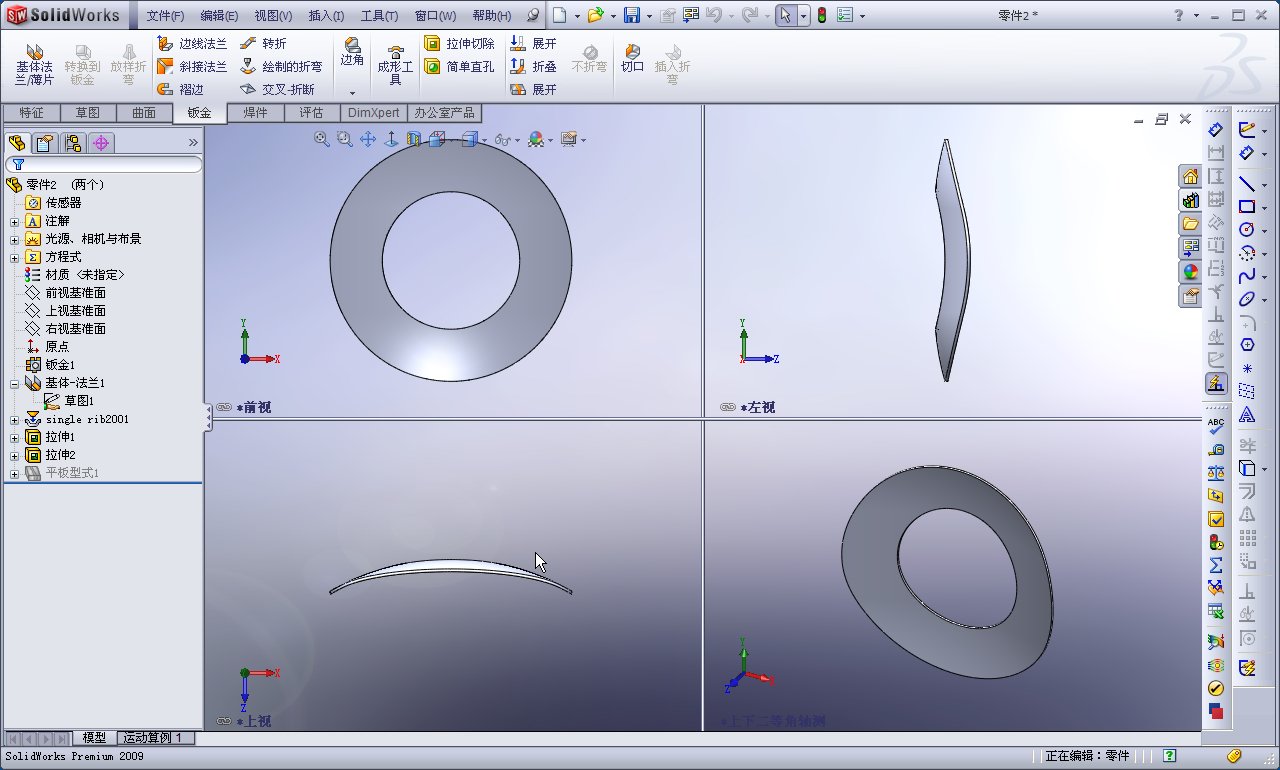
Task: Open the 文件(F) menu
Action: (x=165, y=16)
